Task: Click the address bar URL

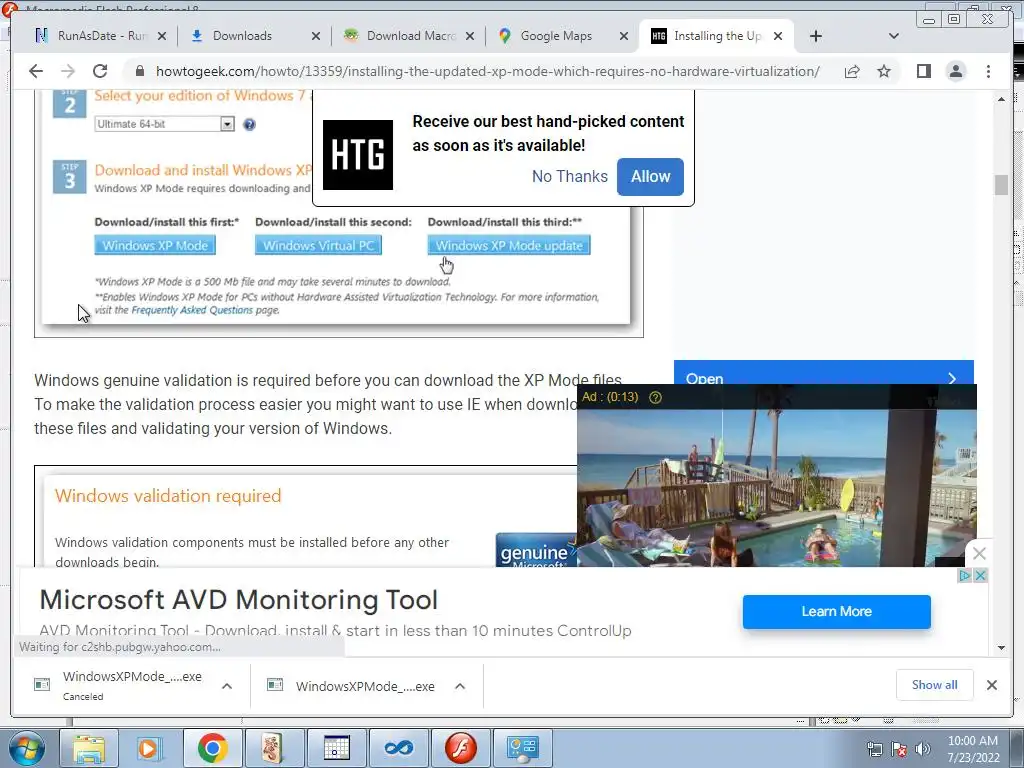Action: (x=487, y=71)
